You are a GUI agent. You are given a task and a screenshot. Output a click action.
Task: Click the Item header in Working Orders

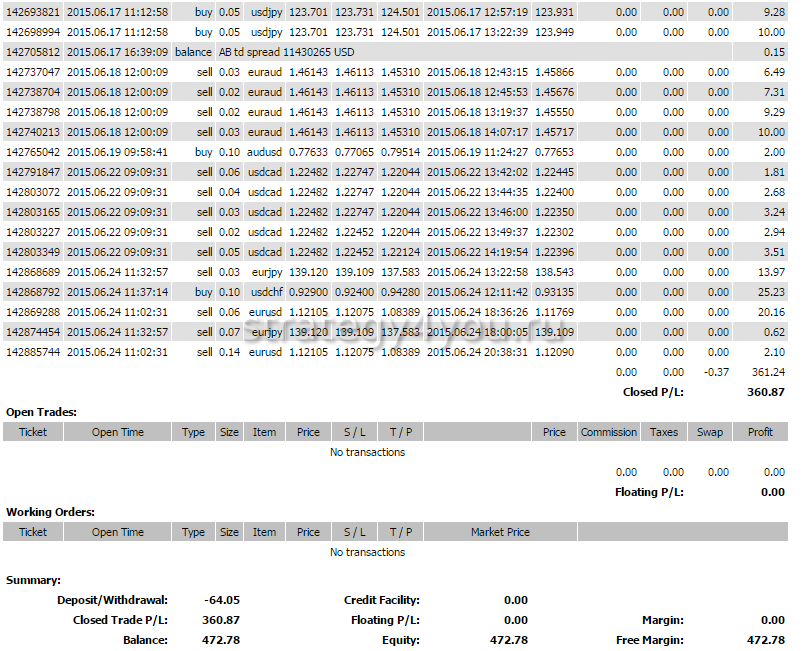click(x=264, y=532)
